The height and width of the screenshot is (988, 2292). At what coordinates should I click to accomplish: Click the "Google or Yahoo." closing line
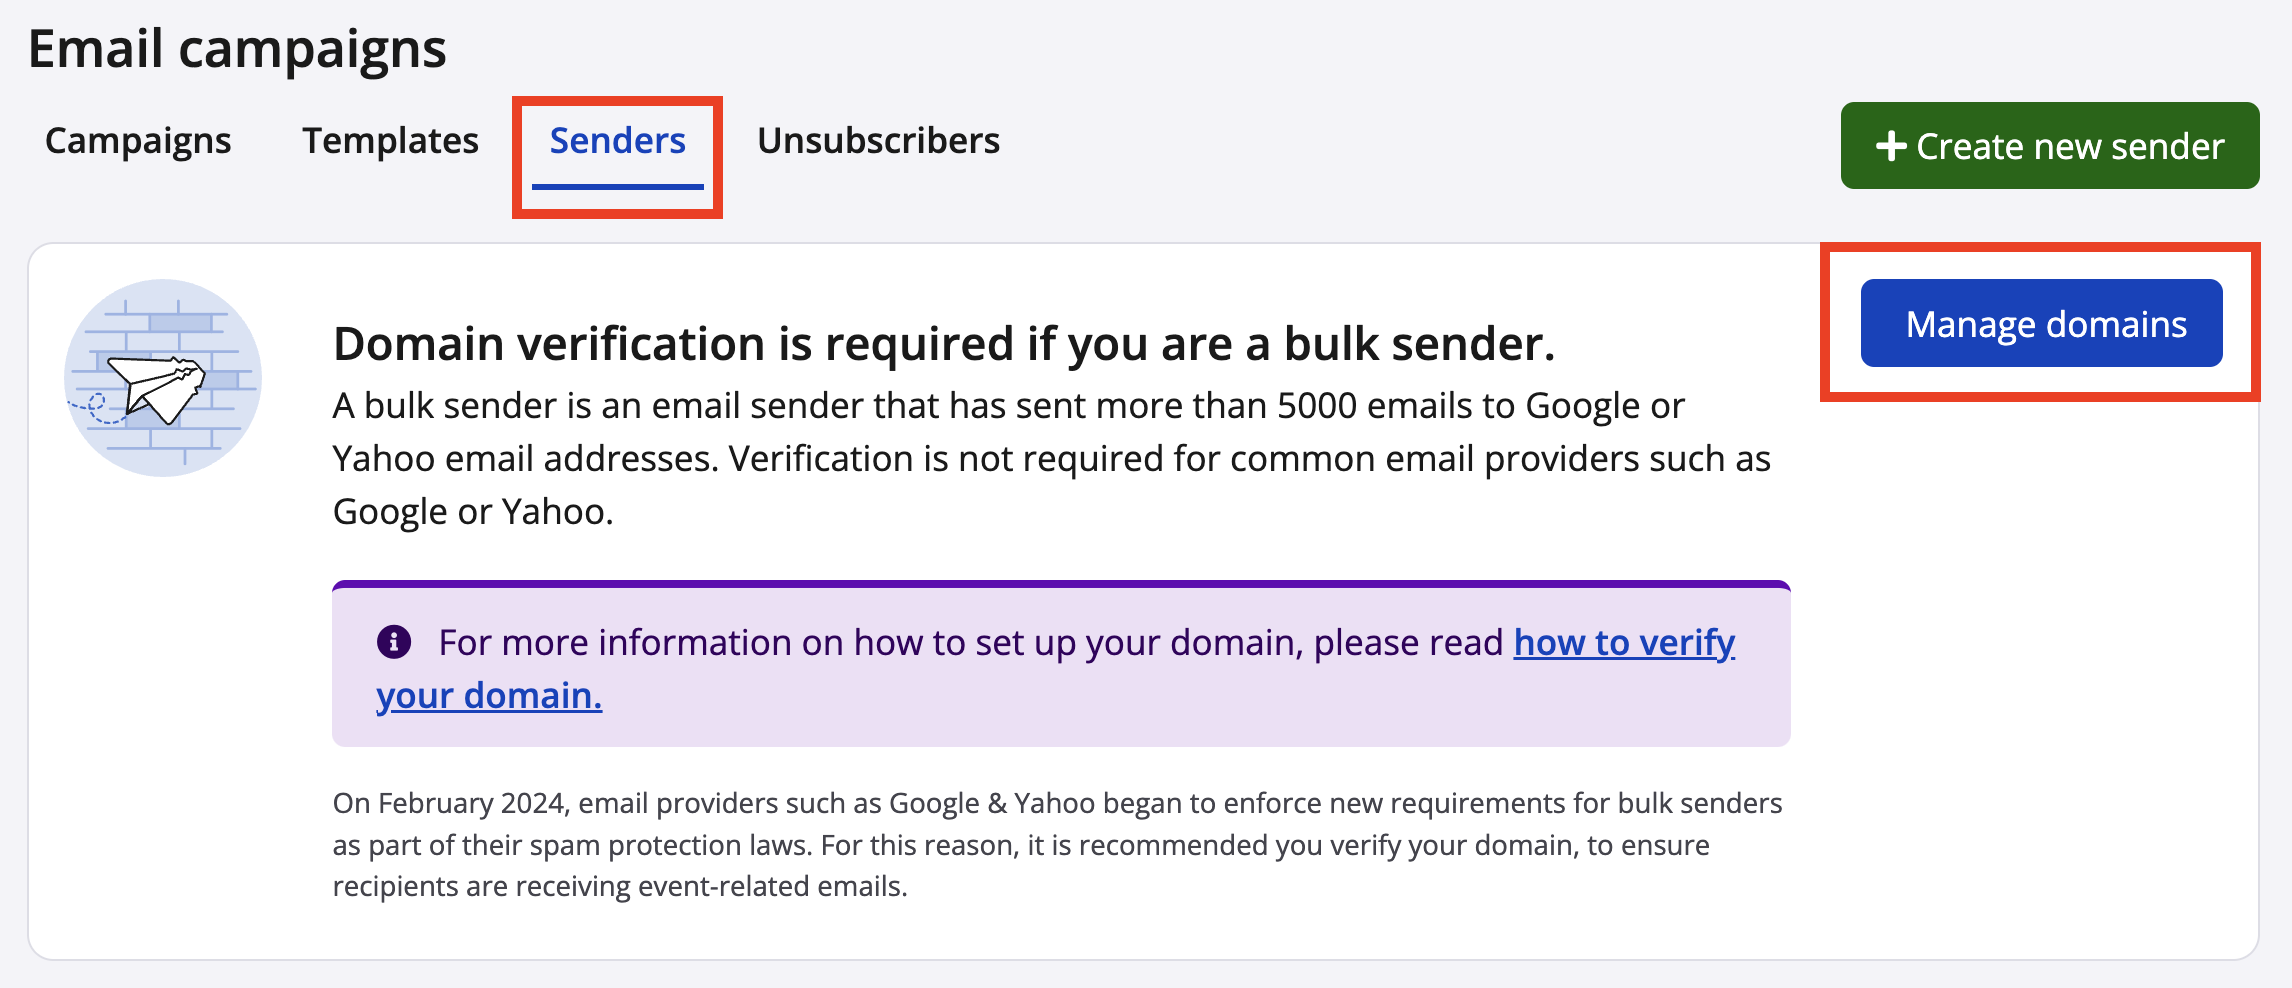coord(473,512)
